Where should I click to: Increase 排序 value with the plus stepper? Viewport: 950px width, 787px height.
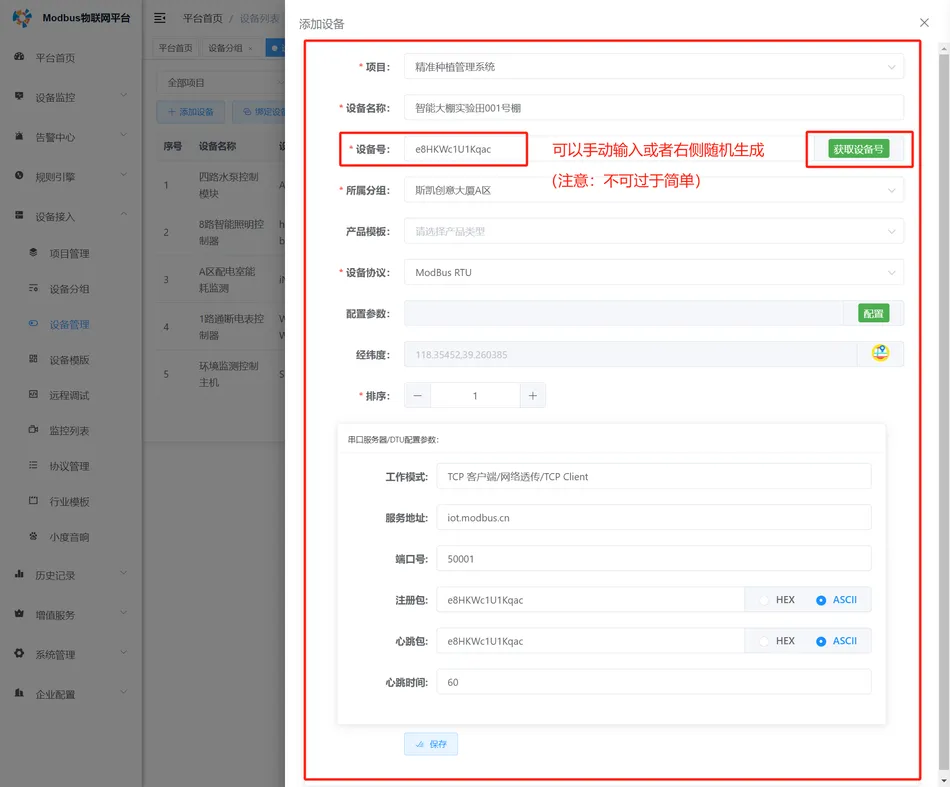[532, 394]
